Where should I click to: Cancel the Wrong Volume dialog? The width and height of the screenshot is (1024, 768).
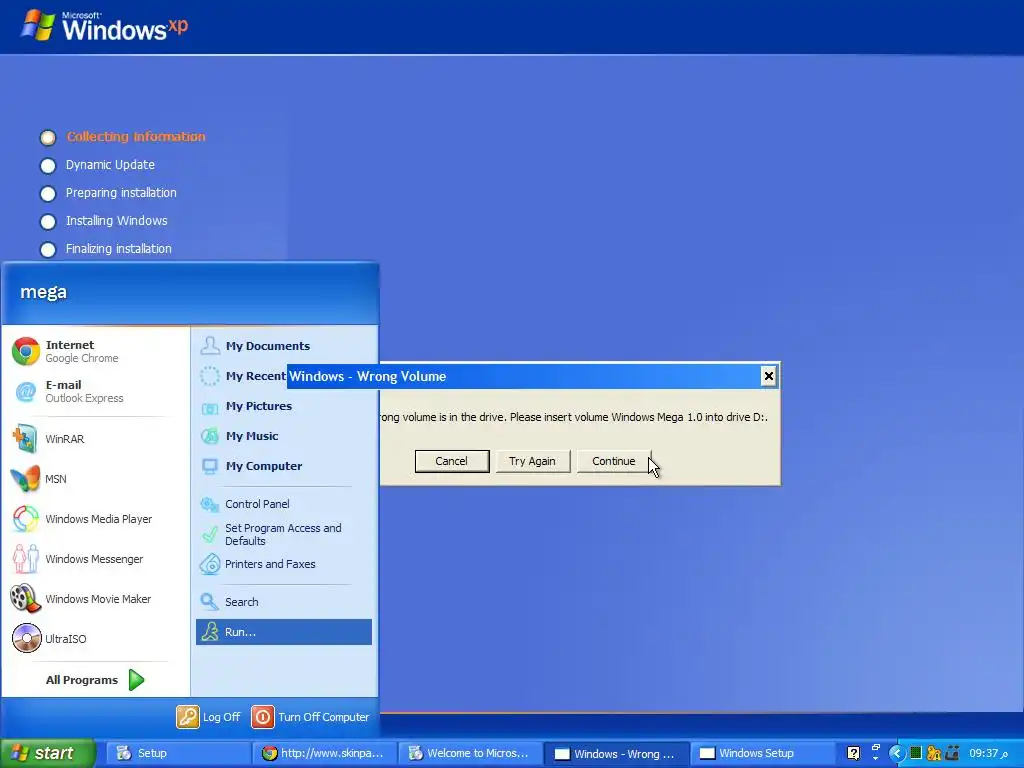pyautogui.click(x=452, y=461)
